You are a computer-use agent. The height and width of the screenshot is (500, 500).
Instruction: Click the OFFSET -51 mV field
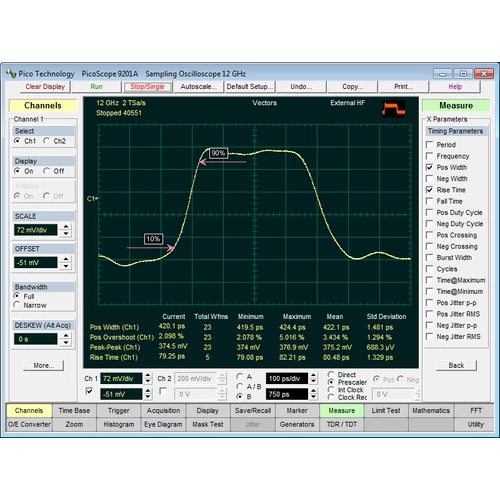(36, 262)
